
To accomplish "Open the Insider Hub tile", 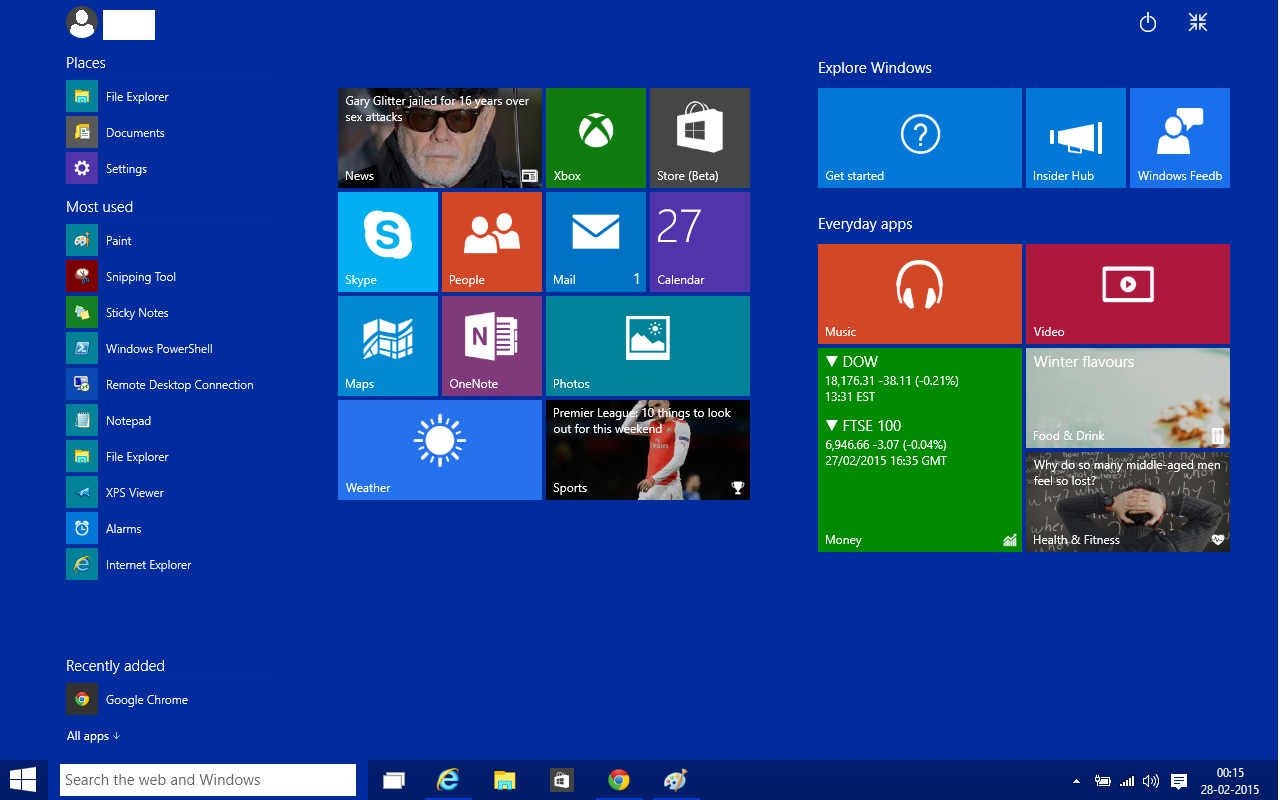I will 1076,138.
